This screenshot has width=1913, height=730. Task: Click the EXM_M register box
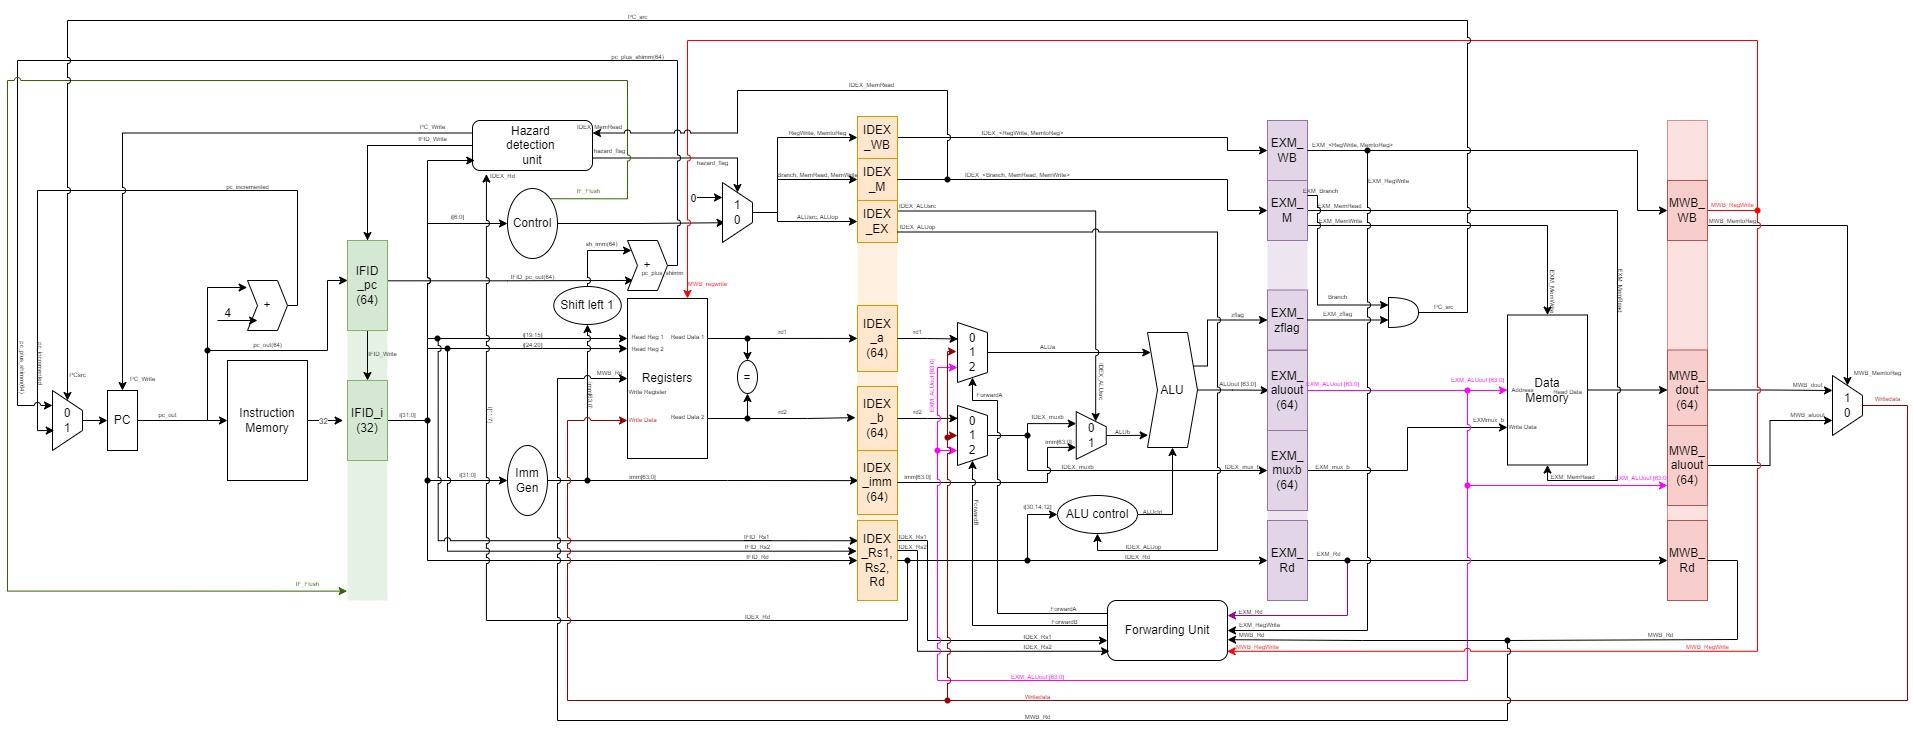coord(1287,210)
